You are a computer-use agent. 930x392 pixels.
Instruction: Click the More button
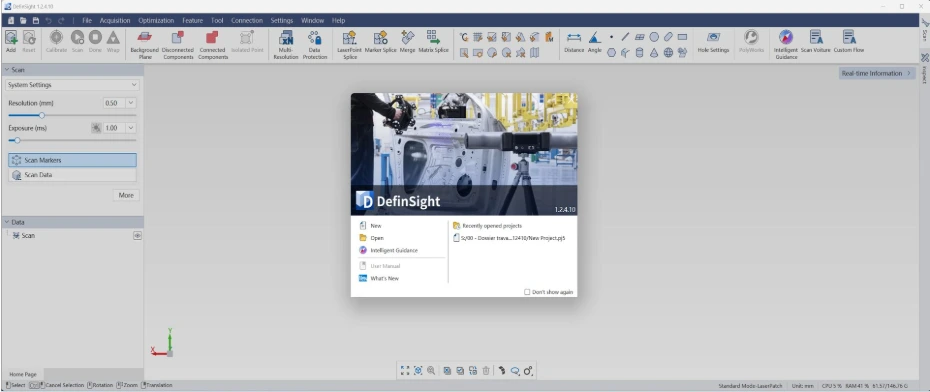(x=126, y=195)
